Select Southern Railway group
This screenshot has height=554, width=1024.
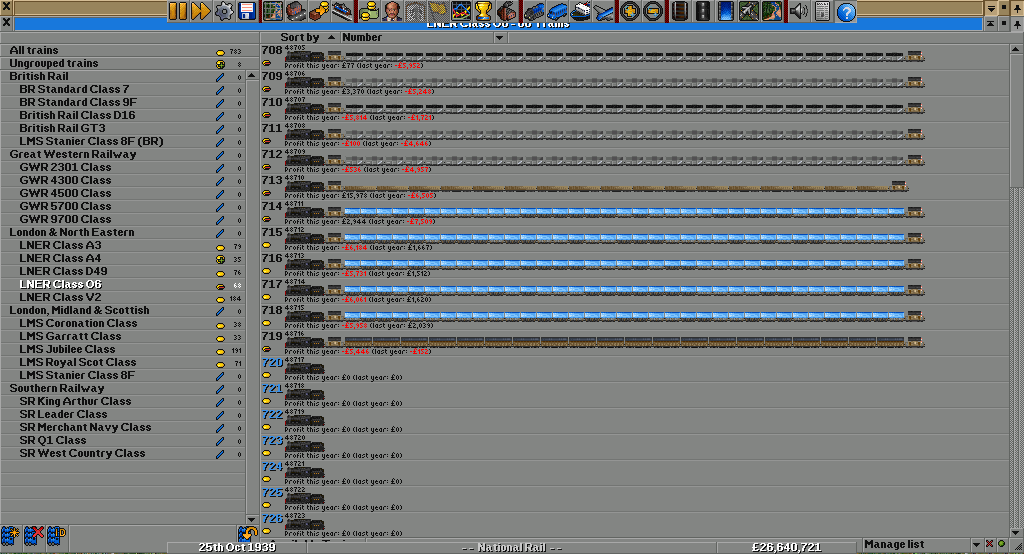click(x=123, y=388)
